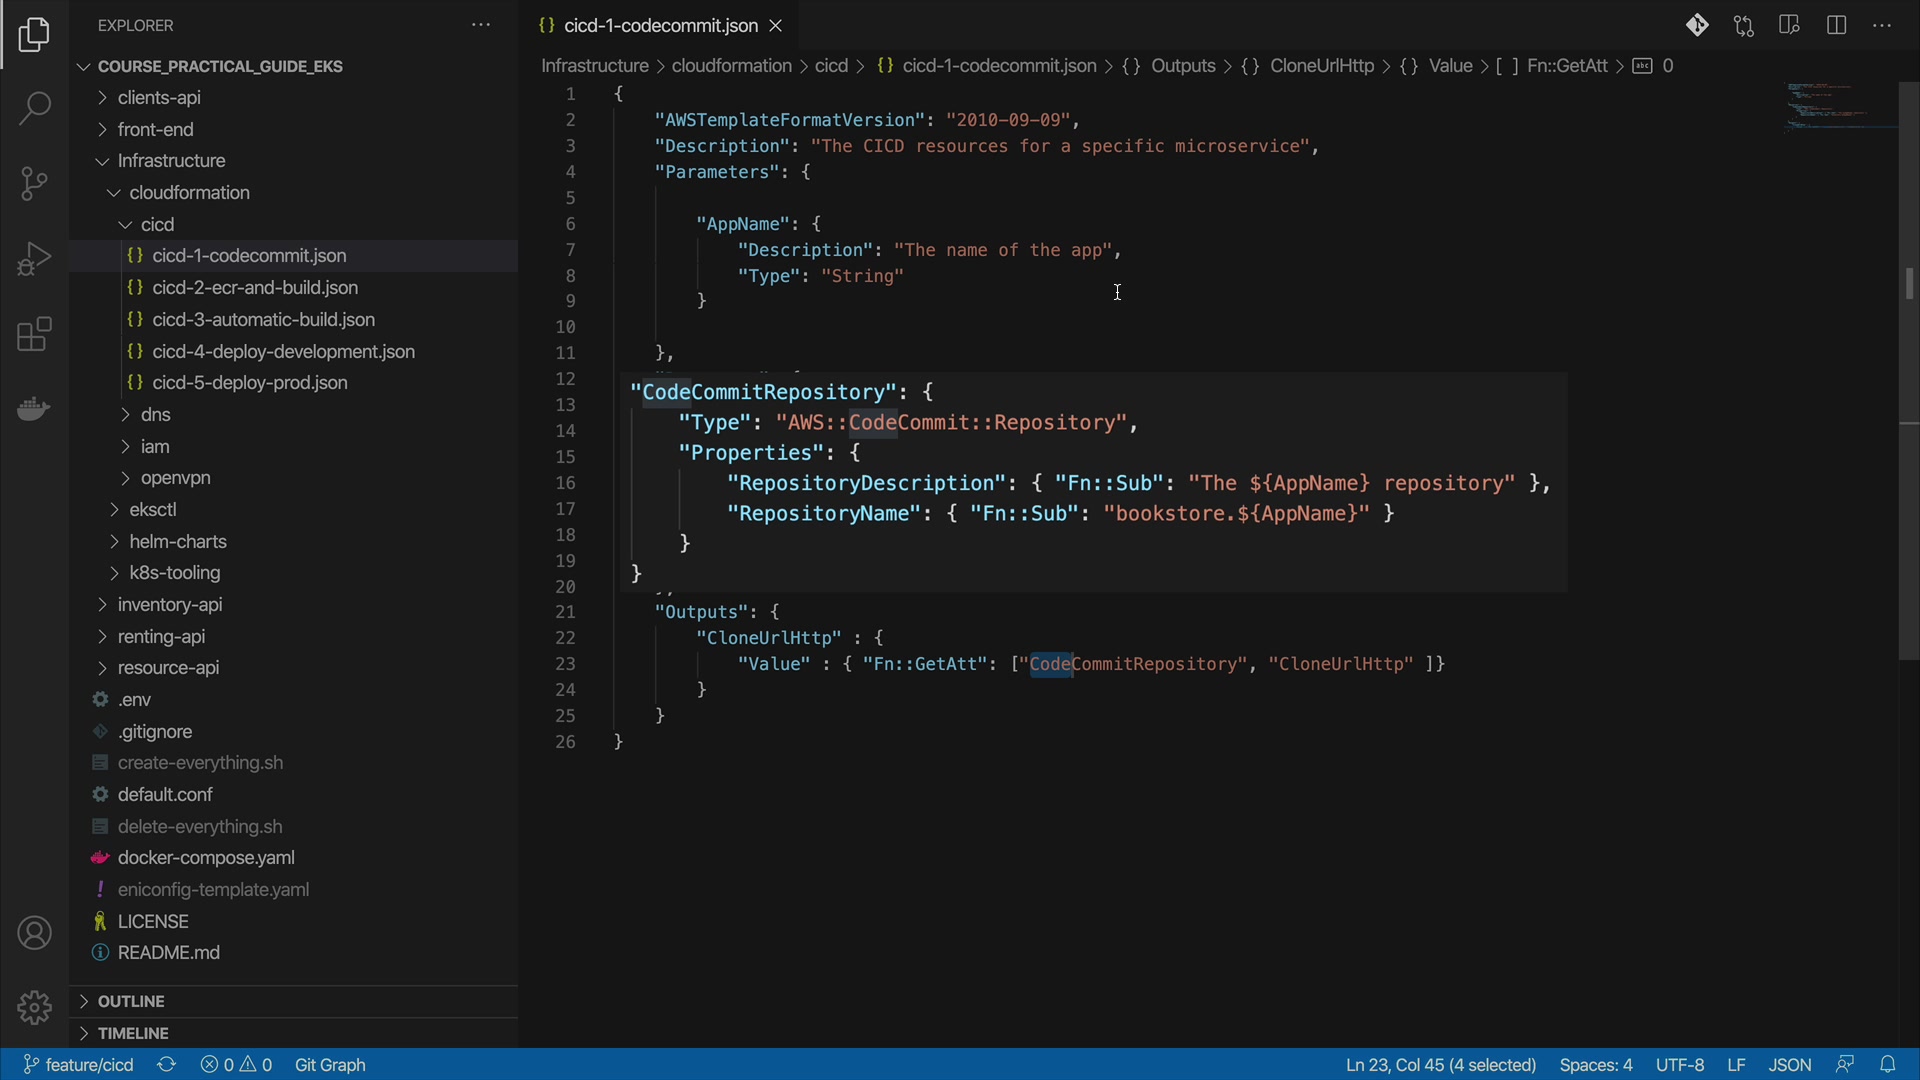Image resolution: width=1920 pixels, height=1080 pixels.
Task: Open cicd-2-ecr-and-build.json file
Action: pos(255,288)
